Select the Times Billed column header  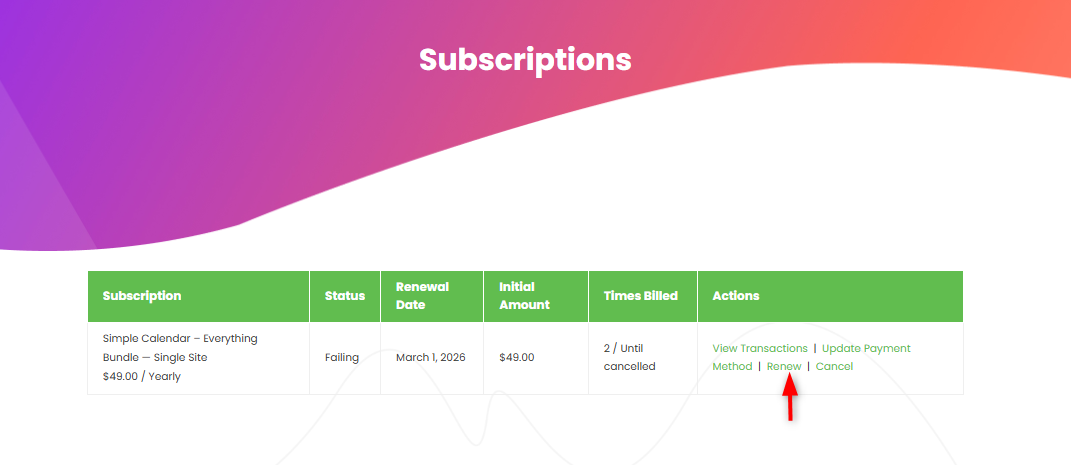(641, 296)
